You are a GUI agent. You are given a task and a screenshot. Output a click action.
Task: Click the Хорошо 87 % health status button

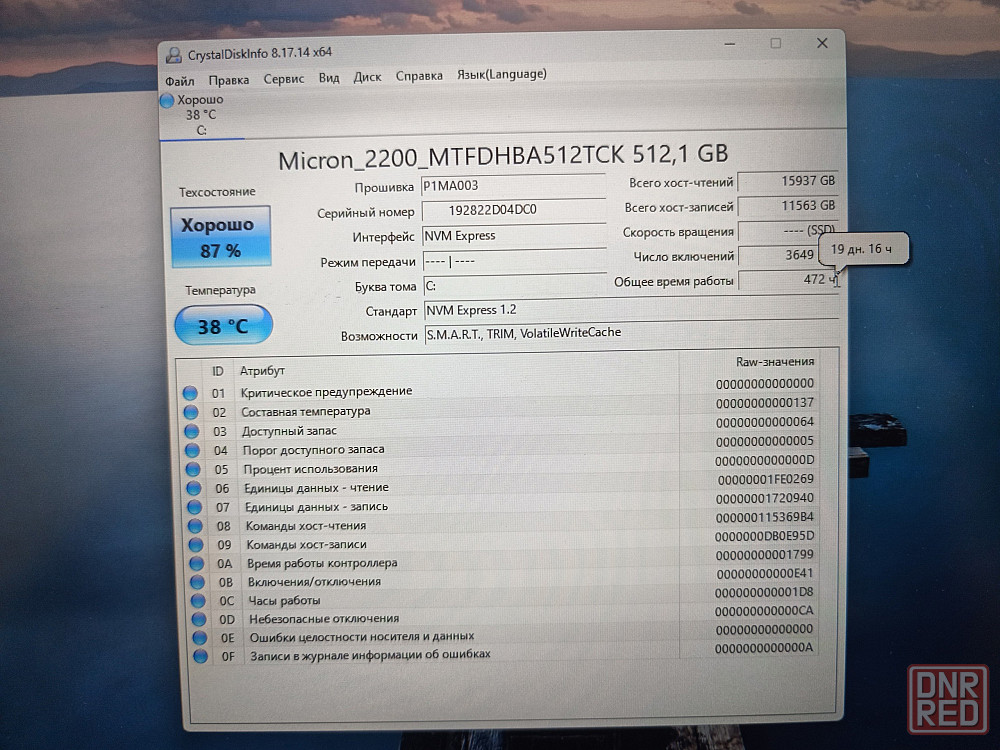click(x=221, y=237)
